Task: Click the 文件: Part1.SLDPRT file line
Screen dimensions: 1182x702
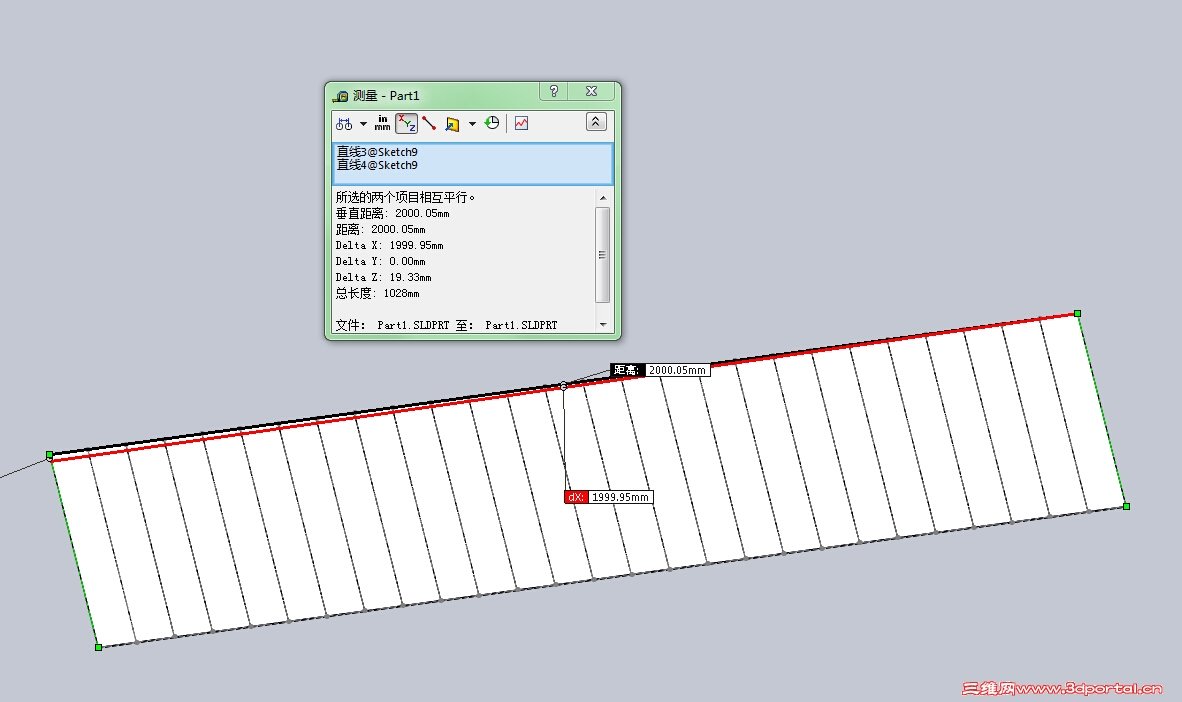Action: [x=446, y=325]
